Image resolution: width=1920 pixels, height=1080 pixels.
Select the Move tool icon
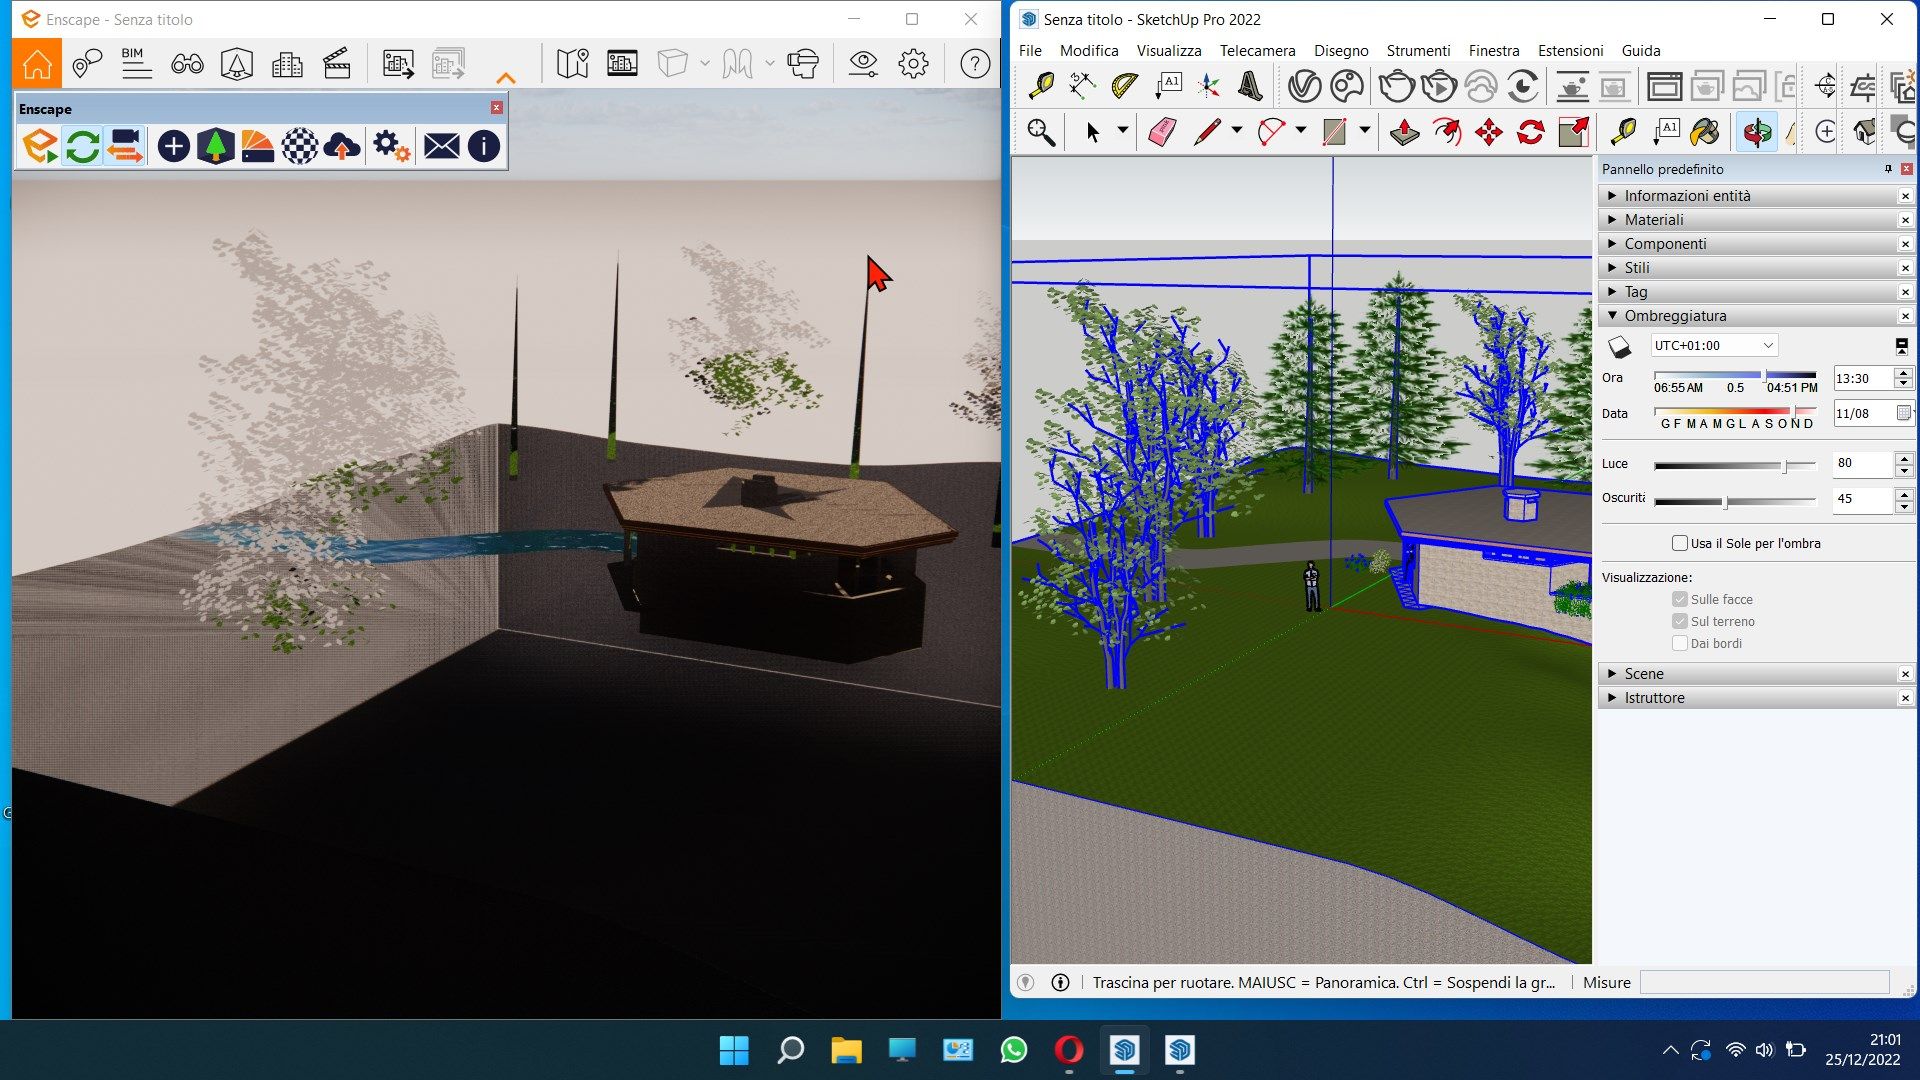1488,132
